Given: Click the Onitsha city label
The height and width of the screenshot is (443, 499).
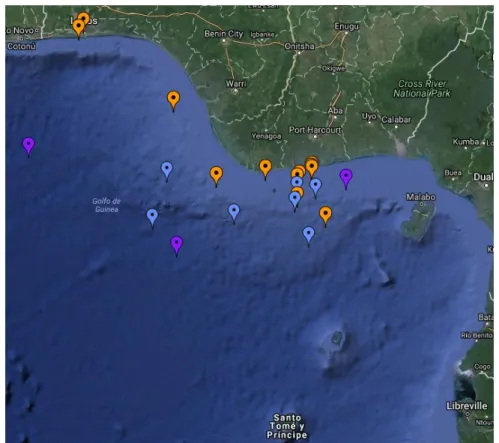Looking at the screenshot, I should pyautogui.click(x=299, y=46).
